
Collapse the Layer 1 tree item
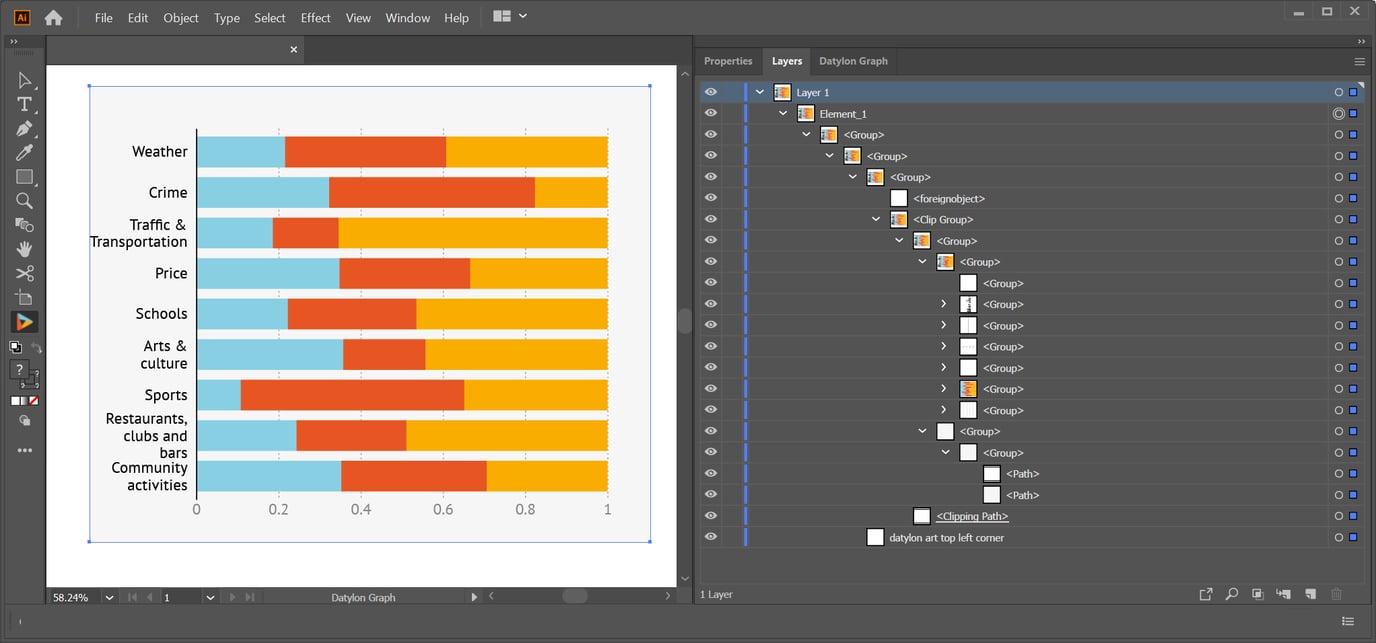[x=759, y=91]
